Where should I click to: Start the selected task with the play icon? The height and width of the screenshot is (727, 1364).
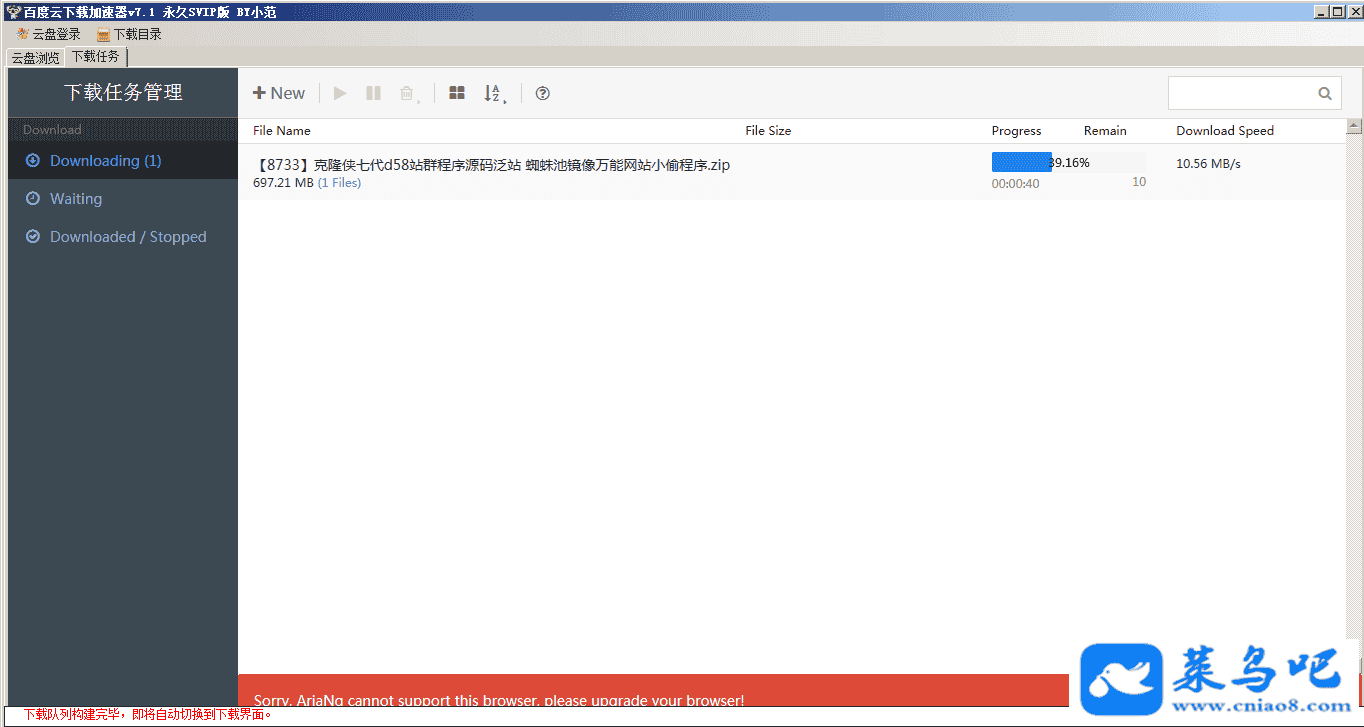pos(340,93)
